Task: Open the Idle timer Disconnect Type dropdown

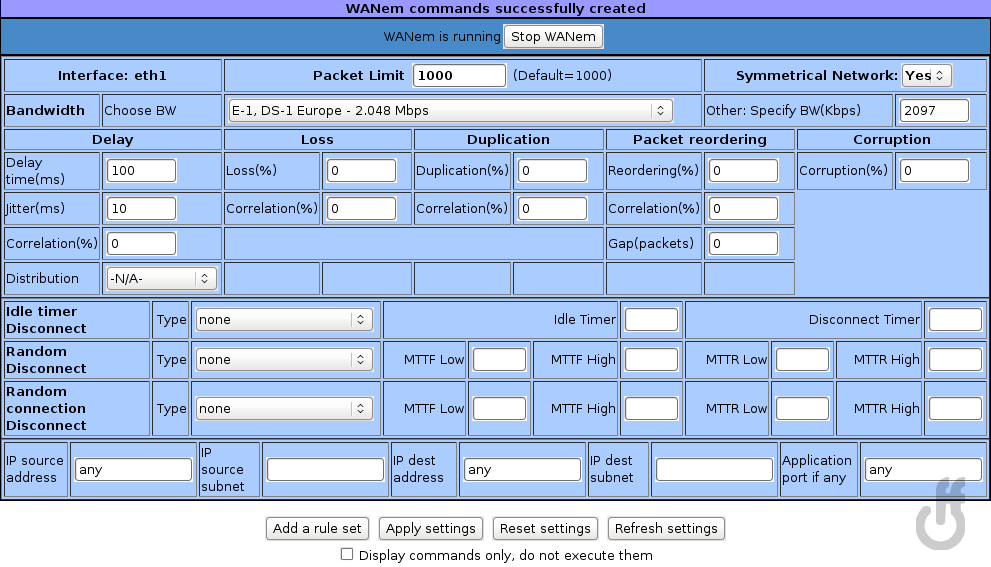Action: point(284,320)
